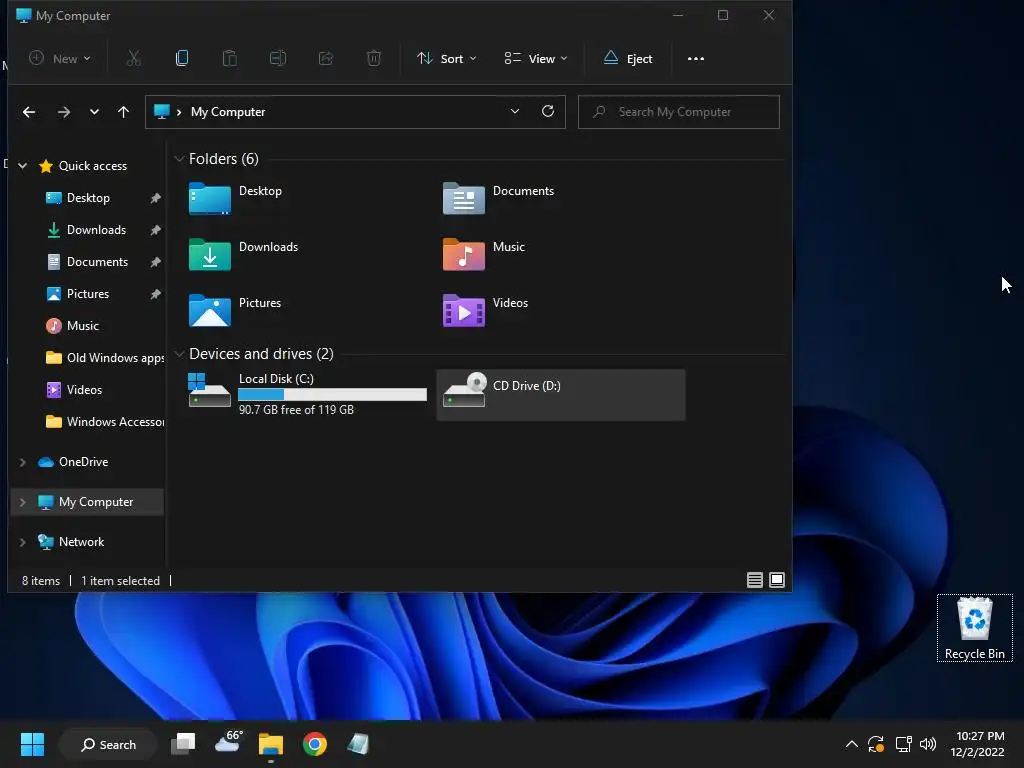Image resolution: width=1024 pixels, height=768 pixels.
Task: Open the View dropdown menu
Action: click(536, 58)
